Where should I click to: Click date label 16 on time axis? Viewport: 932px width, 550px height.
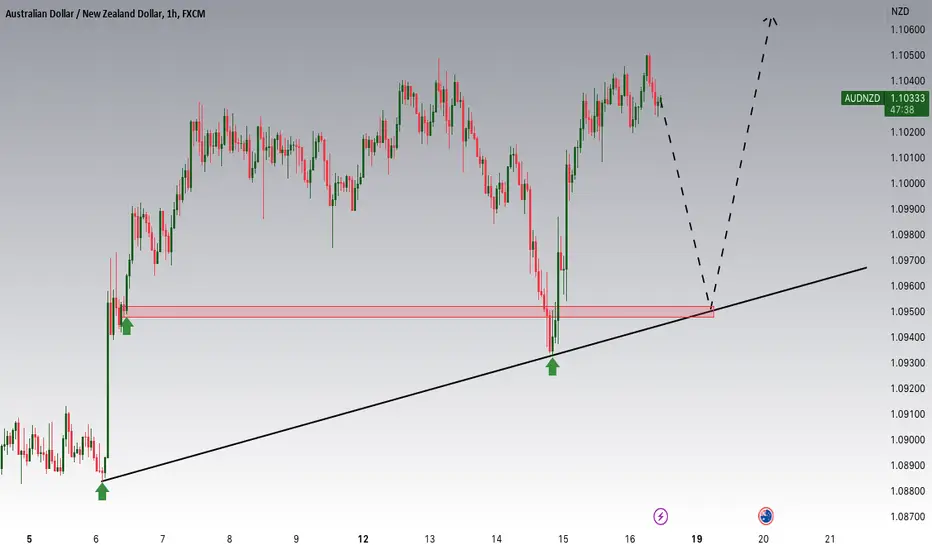[630, 539]
